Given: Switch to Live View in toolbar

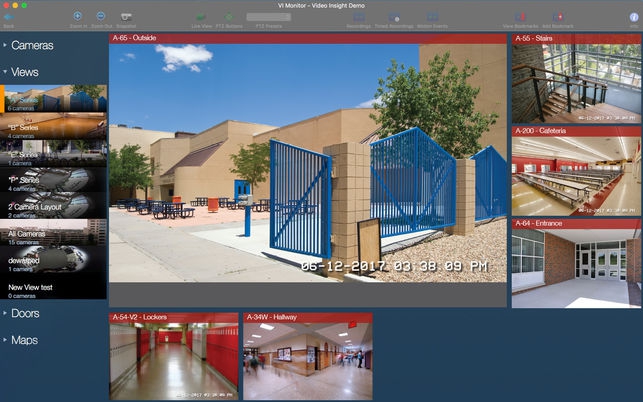Looking at the screenshot, I should click(x=201, y=17).
